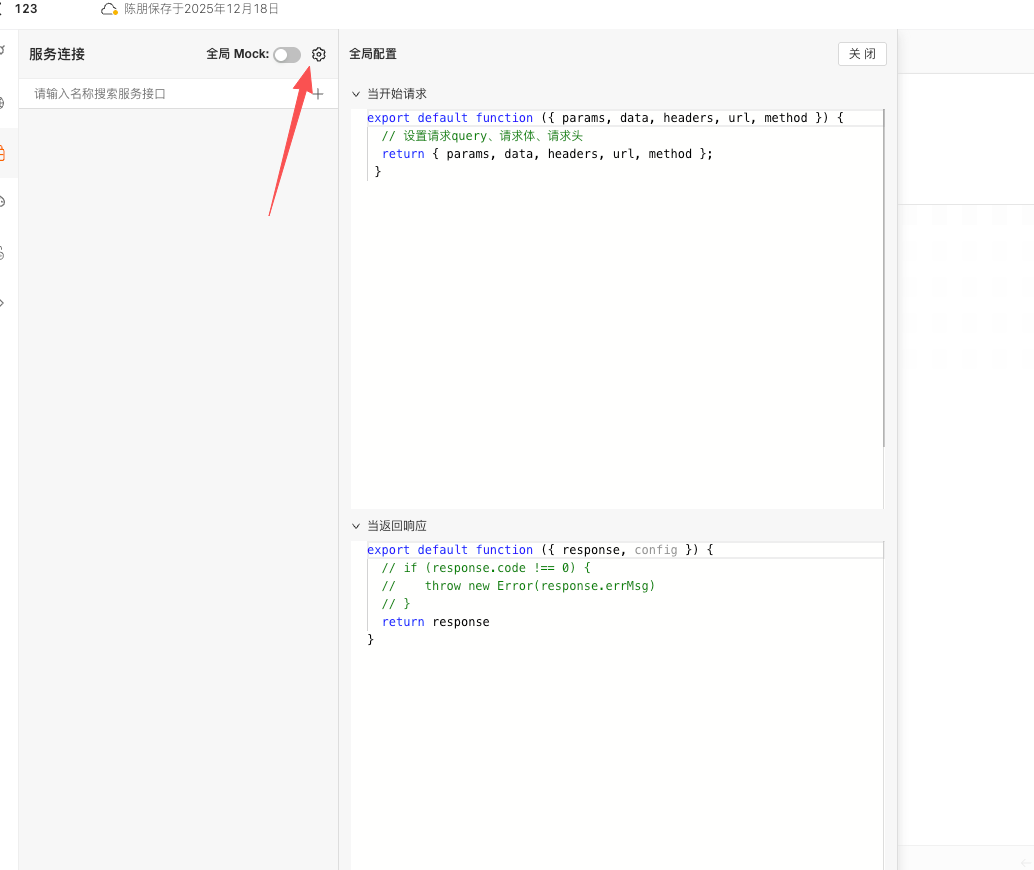Click the 服务连接 panel header
The height and width of the screenshot is (870, 1034).
[57, 55]
